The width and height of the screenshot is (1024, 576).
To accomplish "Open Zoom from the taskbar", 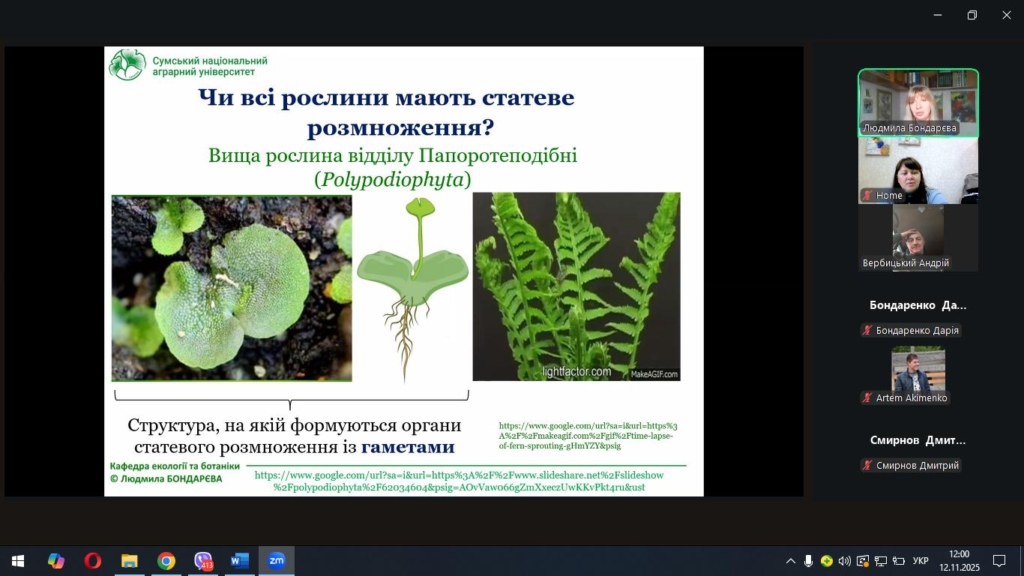I will point(276,561).
